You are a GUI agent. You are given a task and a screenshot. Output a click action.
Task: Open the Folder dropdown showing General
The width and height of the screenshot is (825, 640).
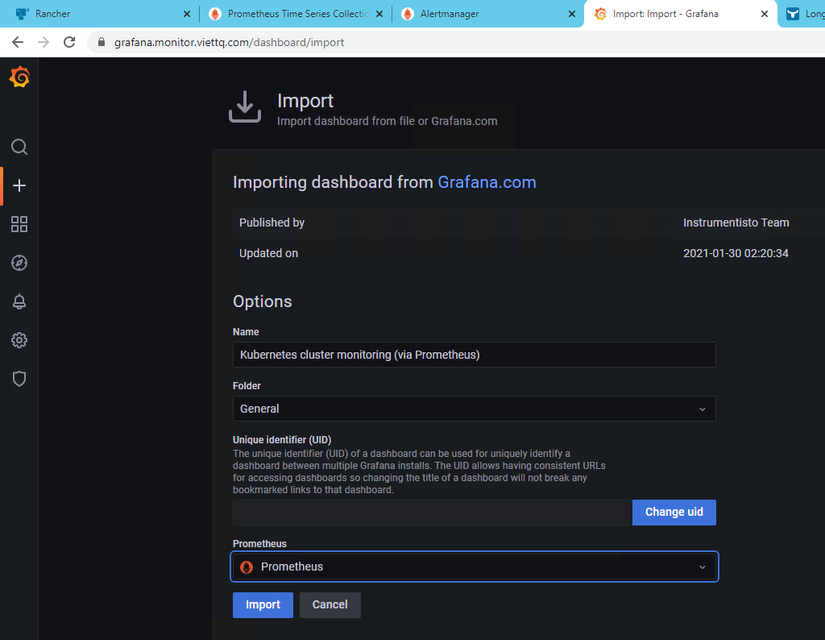(x=474, y=409)
